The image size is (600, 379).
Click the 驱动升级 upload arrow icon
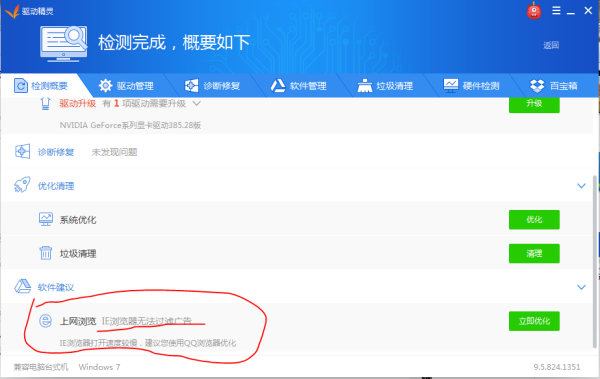pos(46,103)
